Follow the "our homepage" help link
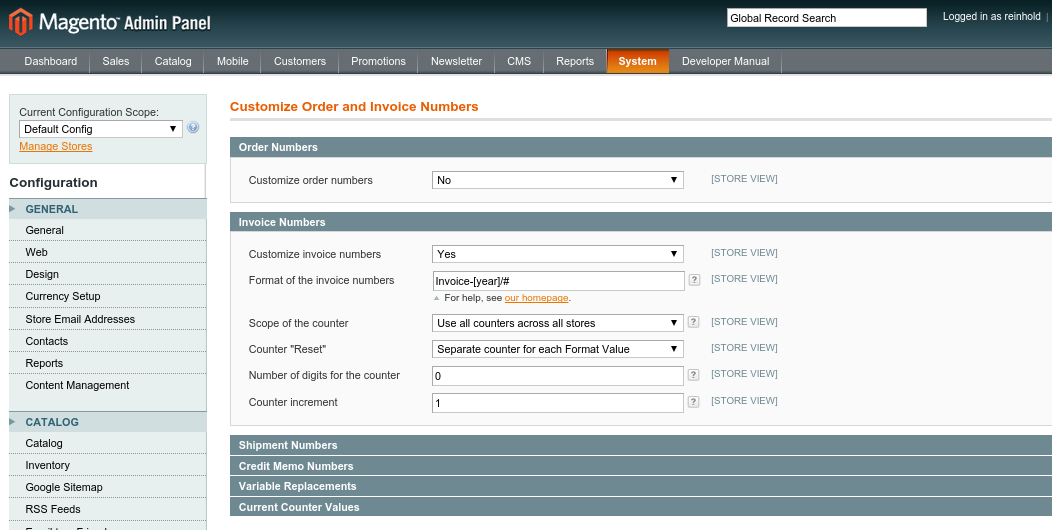Screen dimensions: 1052x530 click(x=536, y=298)
